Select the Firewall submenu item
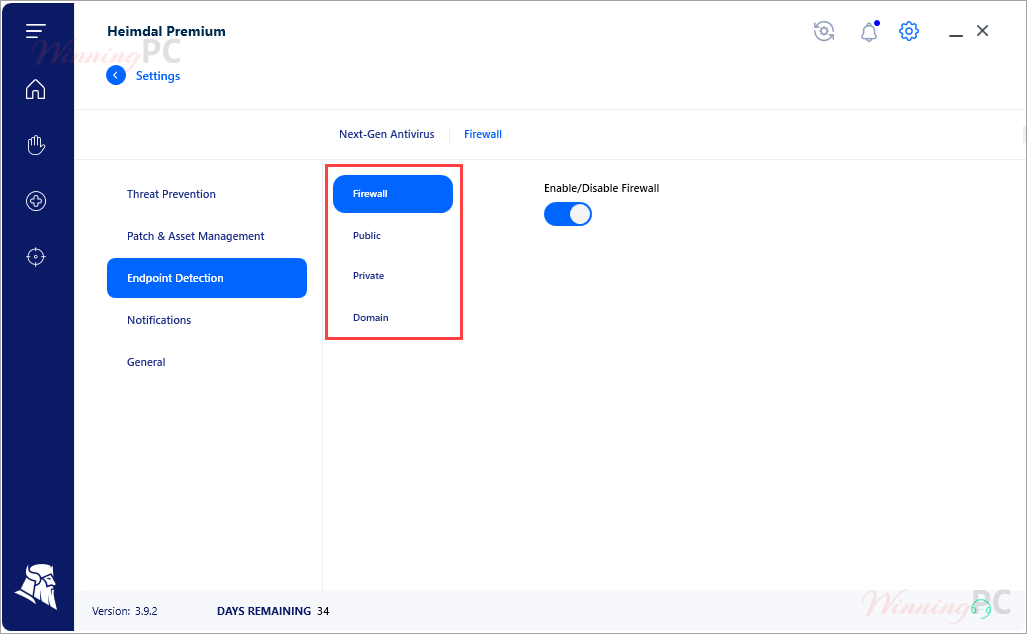The height and width of the screenshot is (634, 1027). [x=393, y=194]
